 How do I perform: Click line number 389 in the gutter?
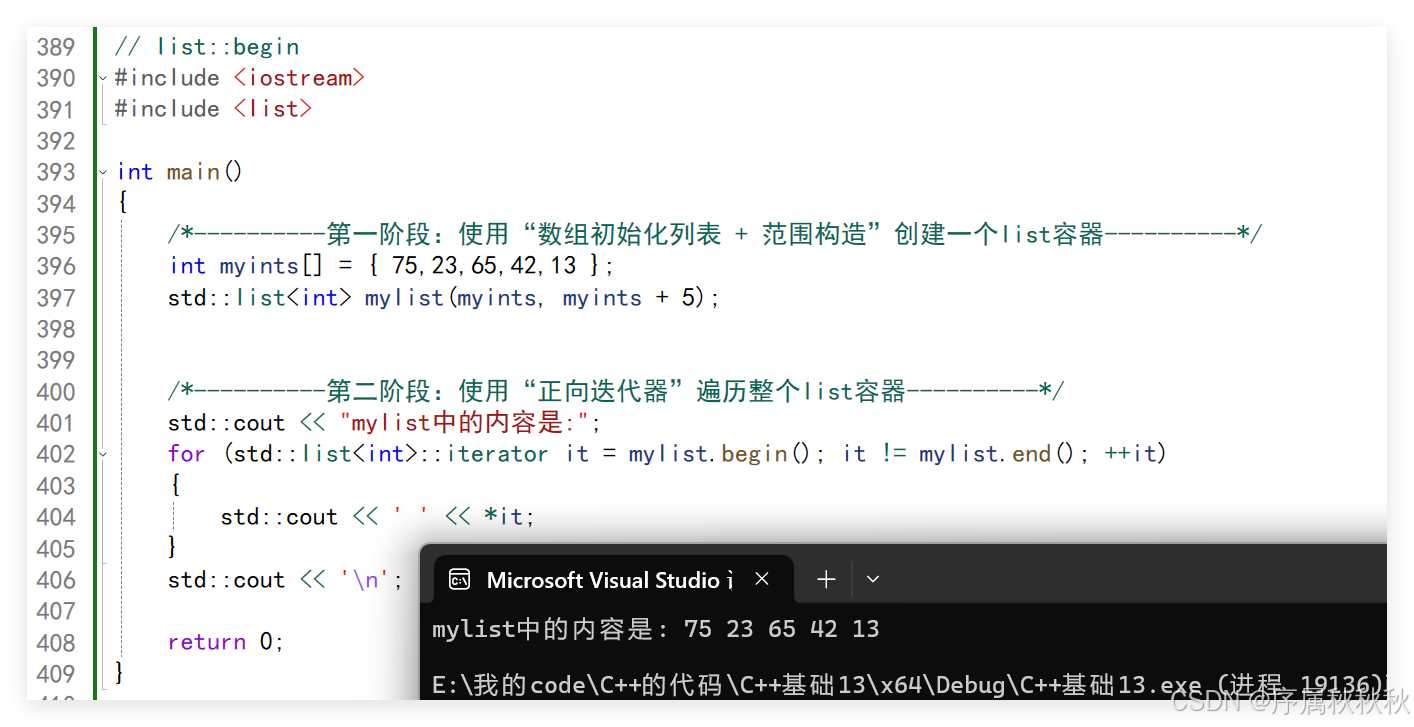click(x=56, y=47)
